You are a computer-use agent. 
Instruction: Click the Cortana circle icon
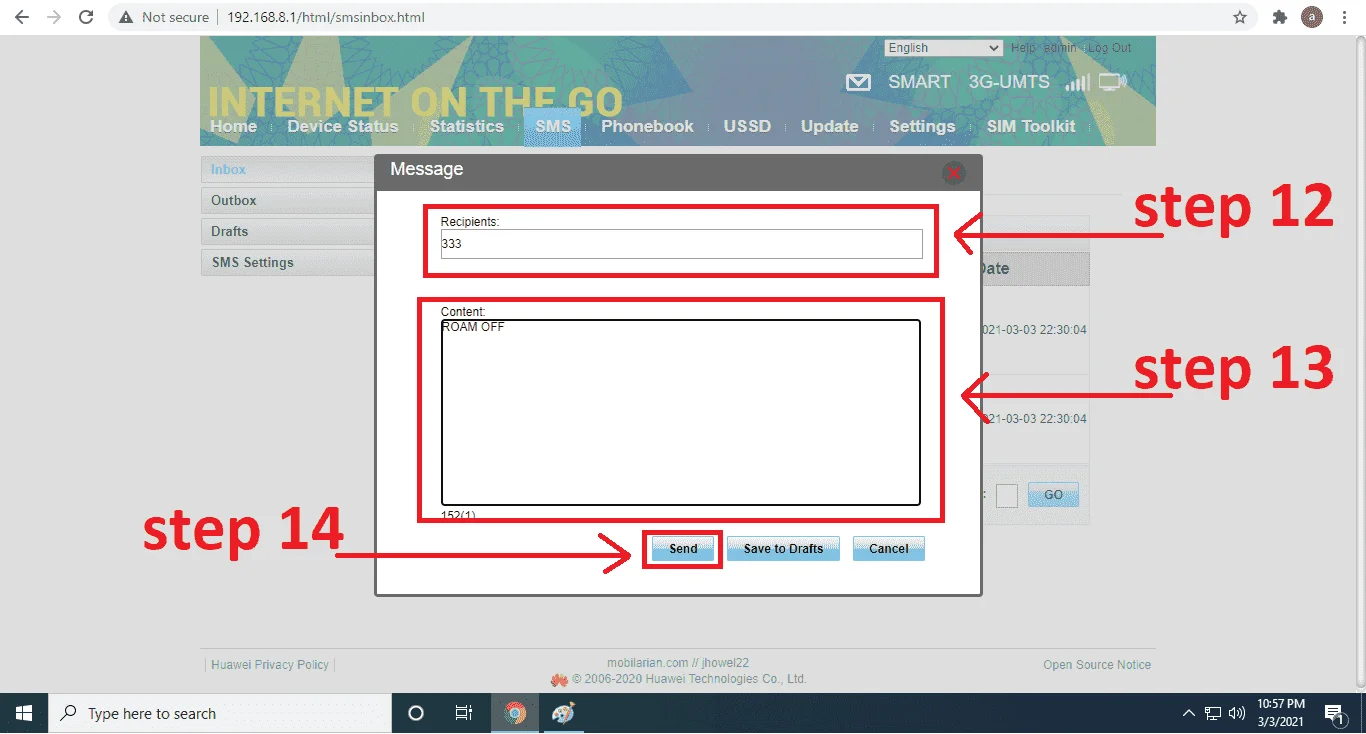click(416, 713)
